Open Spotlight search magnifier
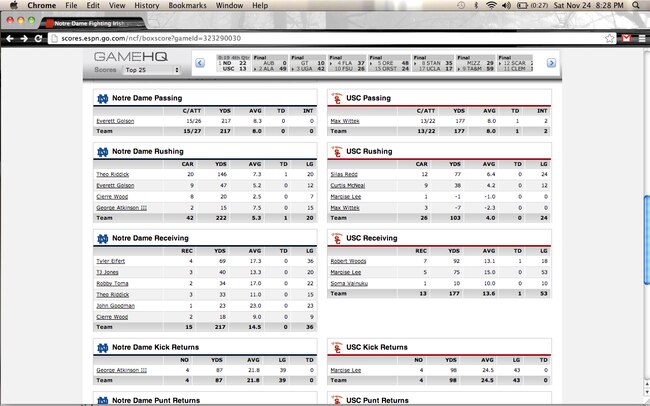650x406 pixels. click(636, 5)
